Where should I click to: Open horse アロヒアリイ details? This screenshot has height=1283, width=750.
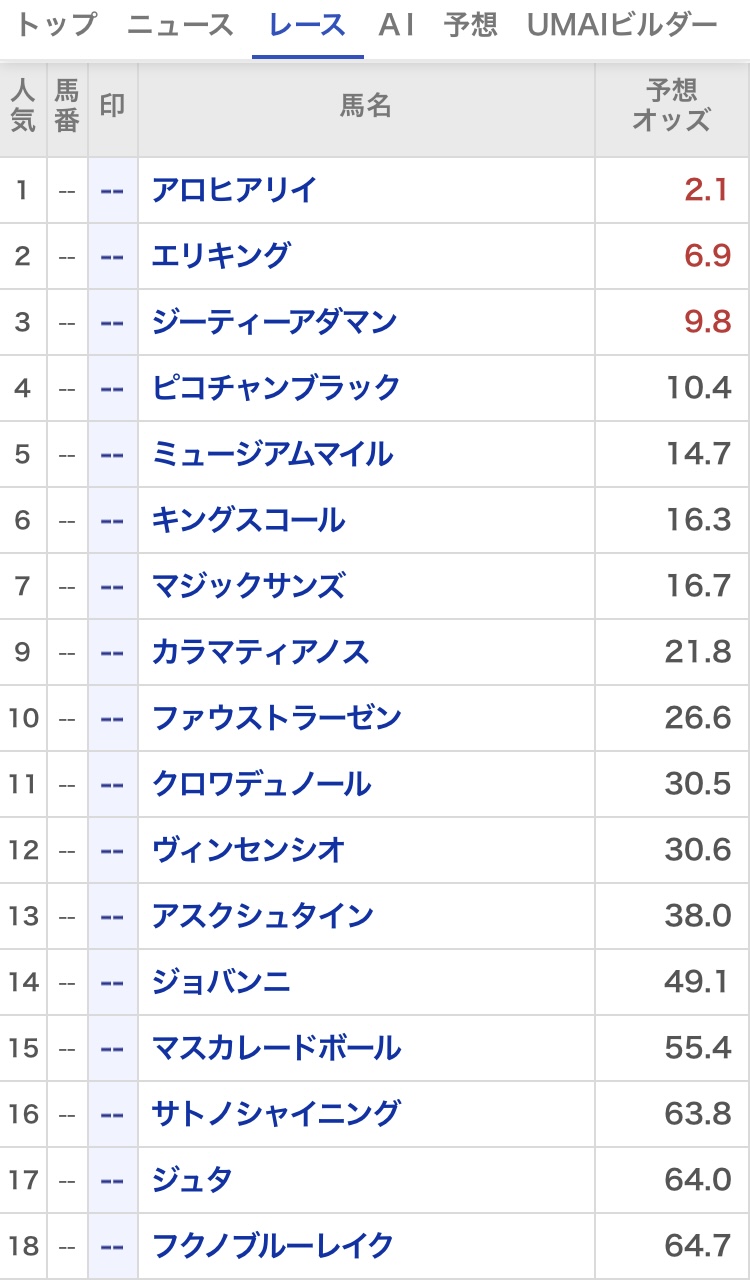234,189
